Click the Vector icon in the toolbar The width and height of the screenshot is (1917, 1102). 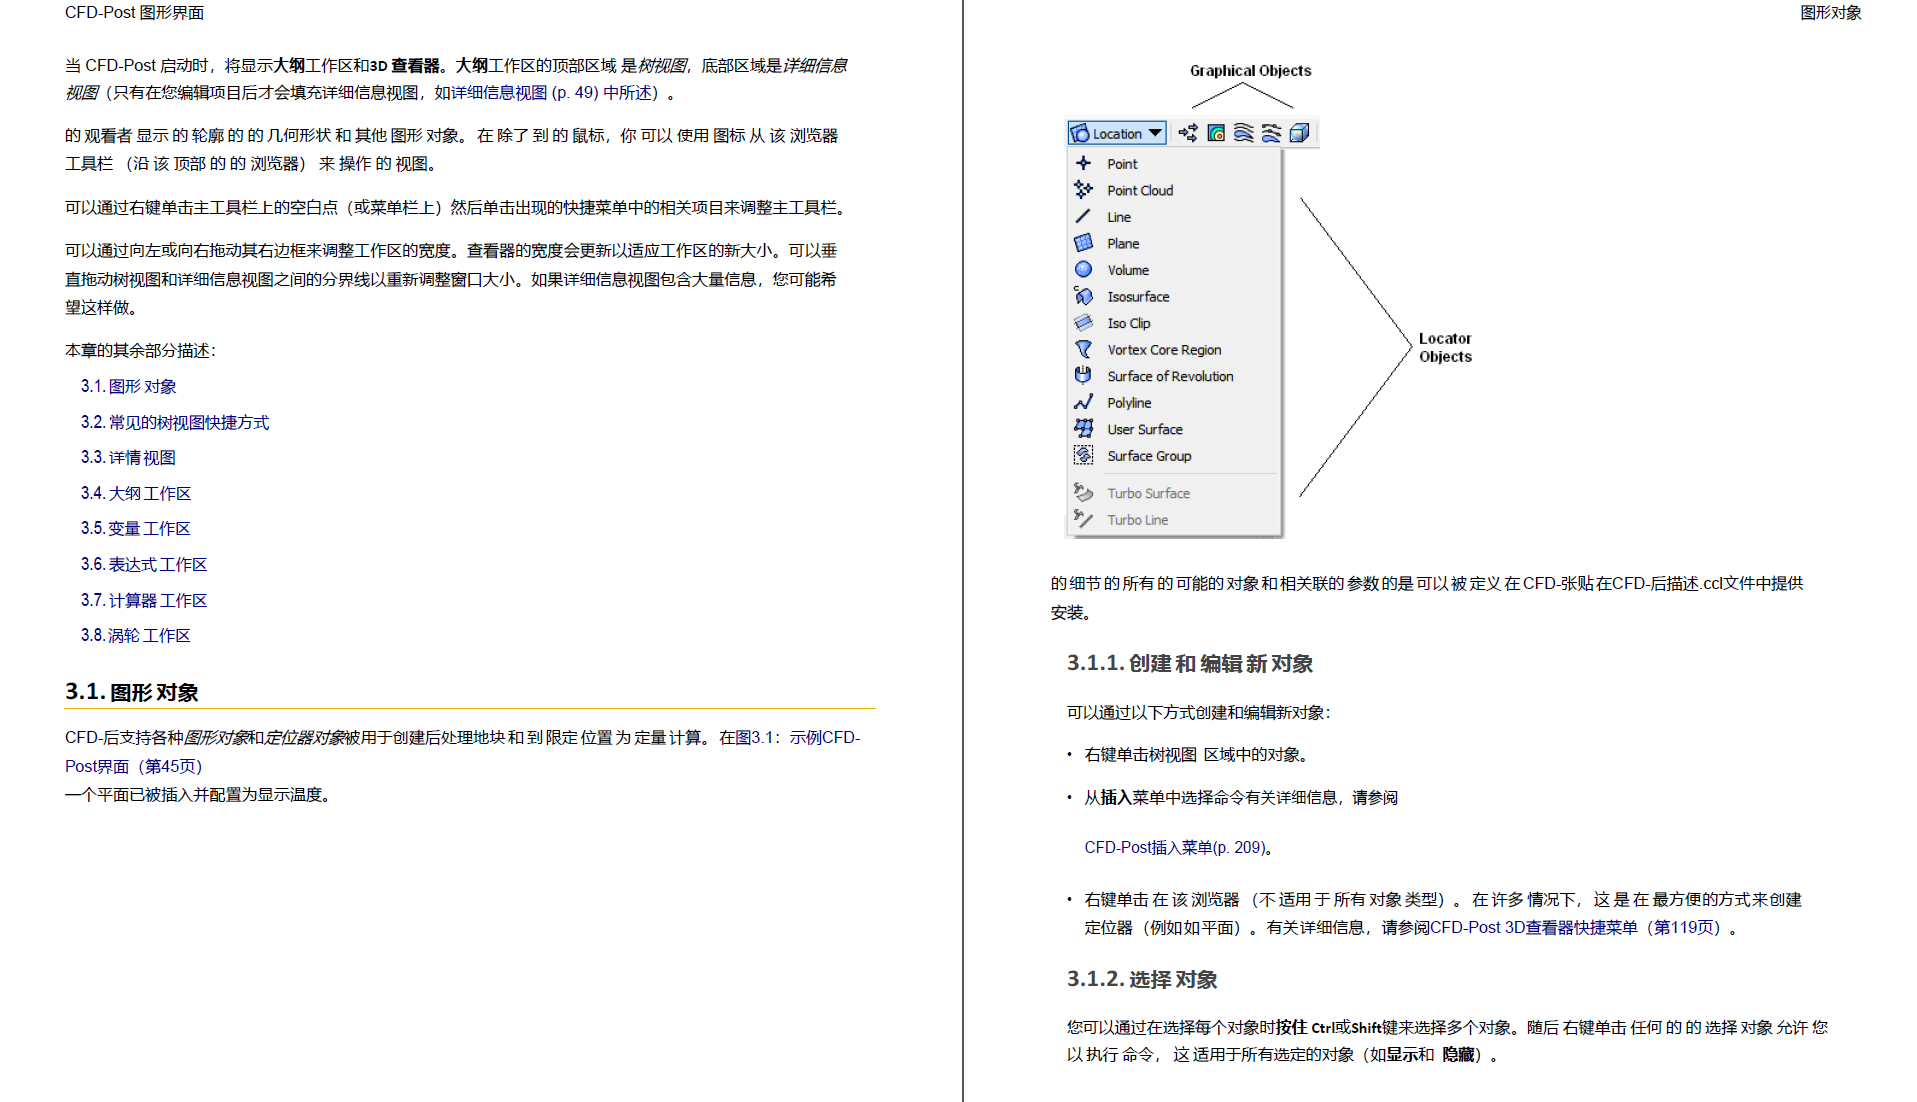point(1188,133)
